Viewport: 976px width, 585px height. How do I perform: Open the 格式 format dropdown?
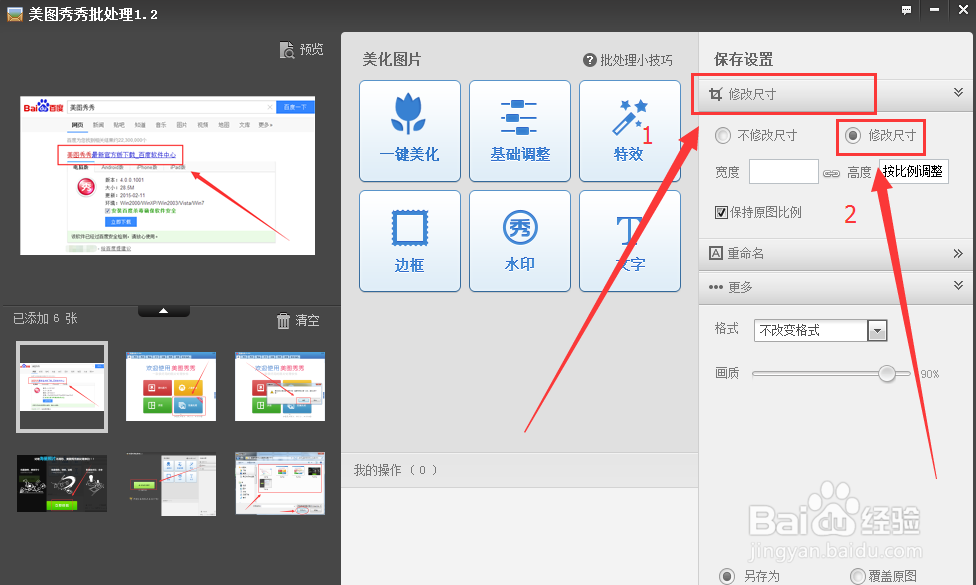820,330
